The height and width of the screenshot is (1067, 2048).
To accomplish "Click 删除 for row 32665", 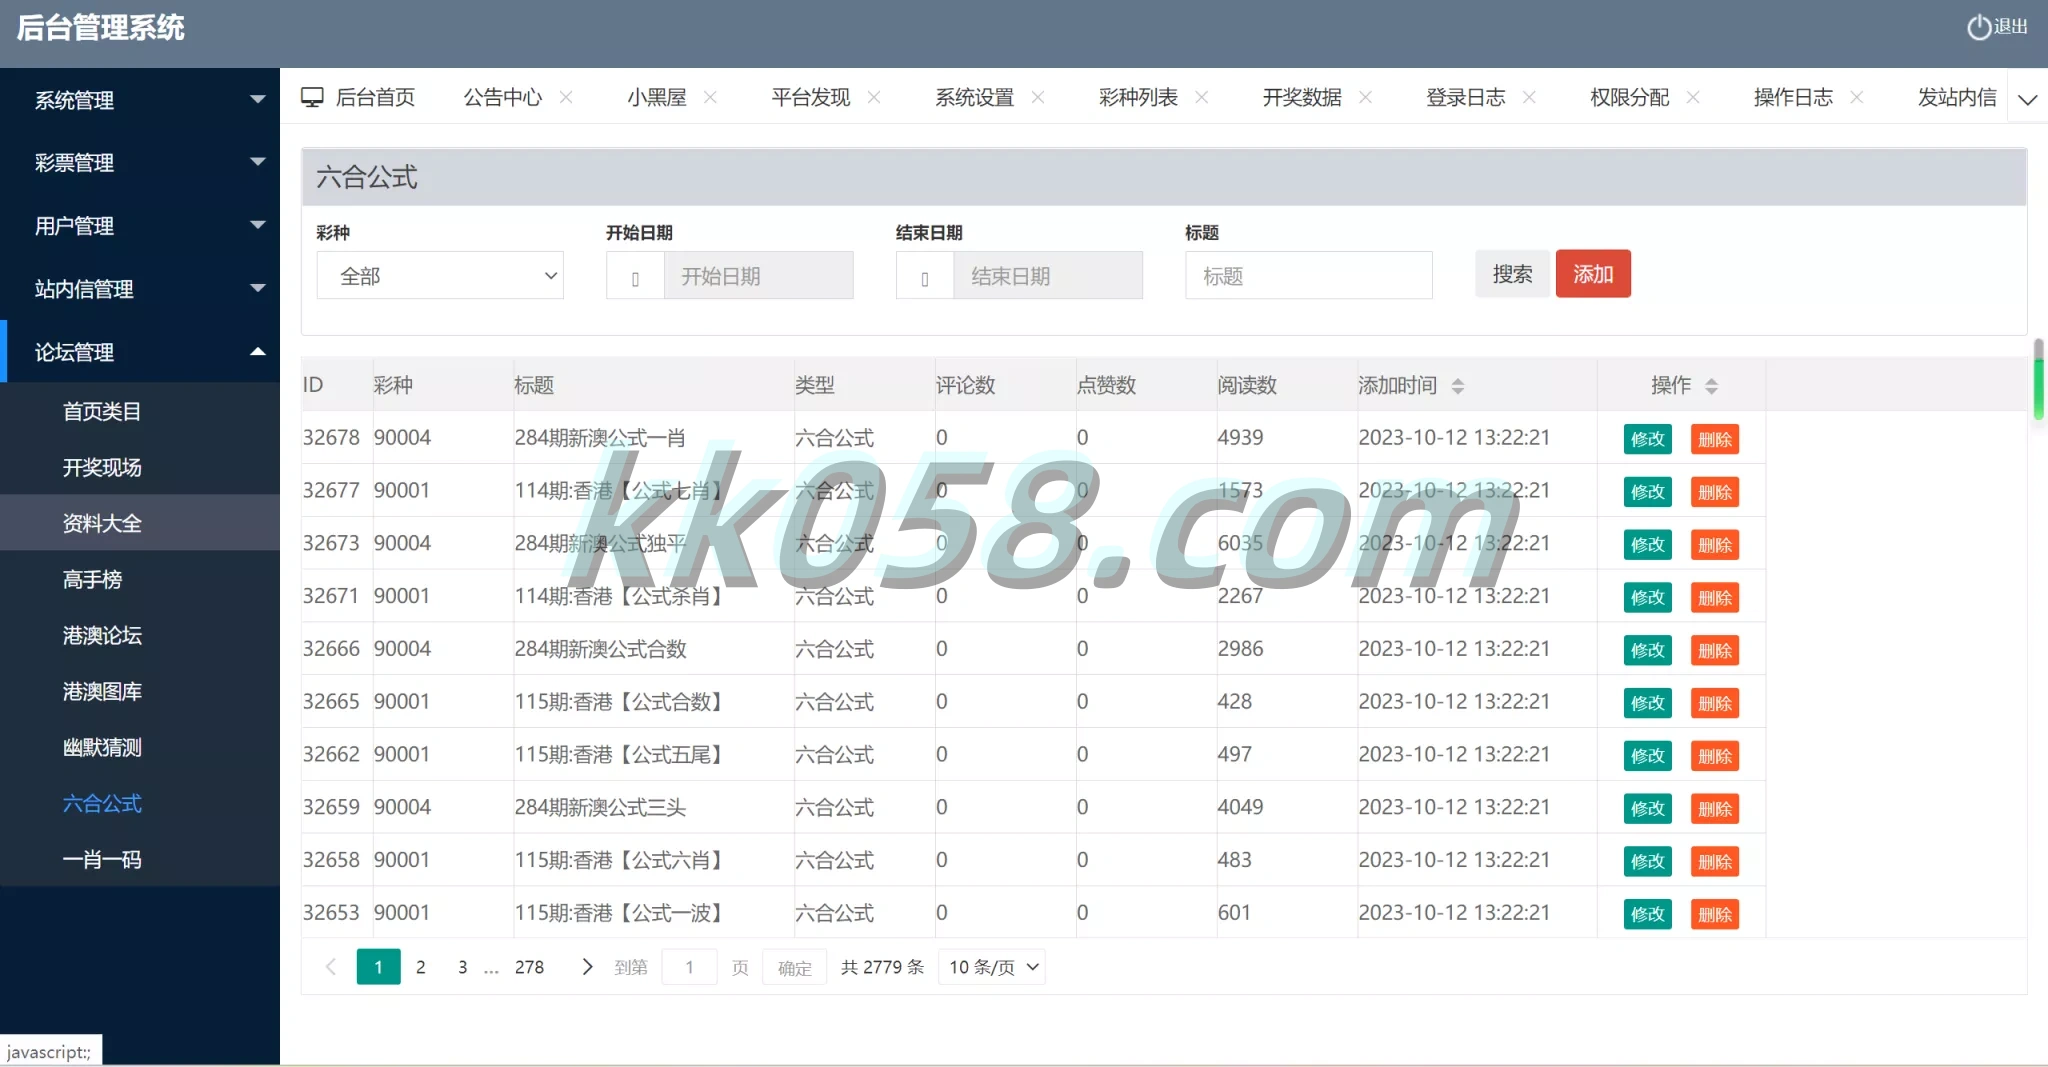I will click(1715, 704).
